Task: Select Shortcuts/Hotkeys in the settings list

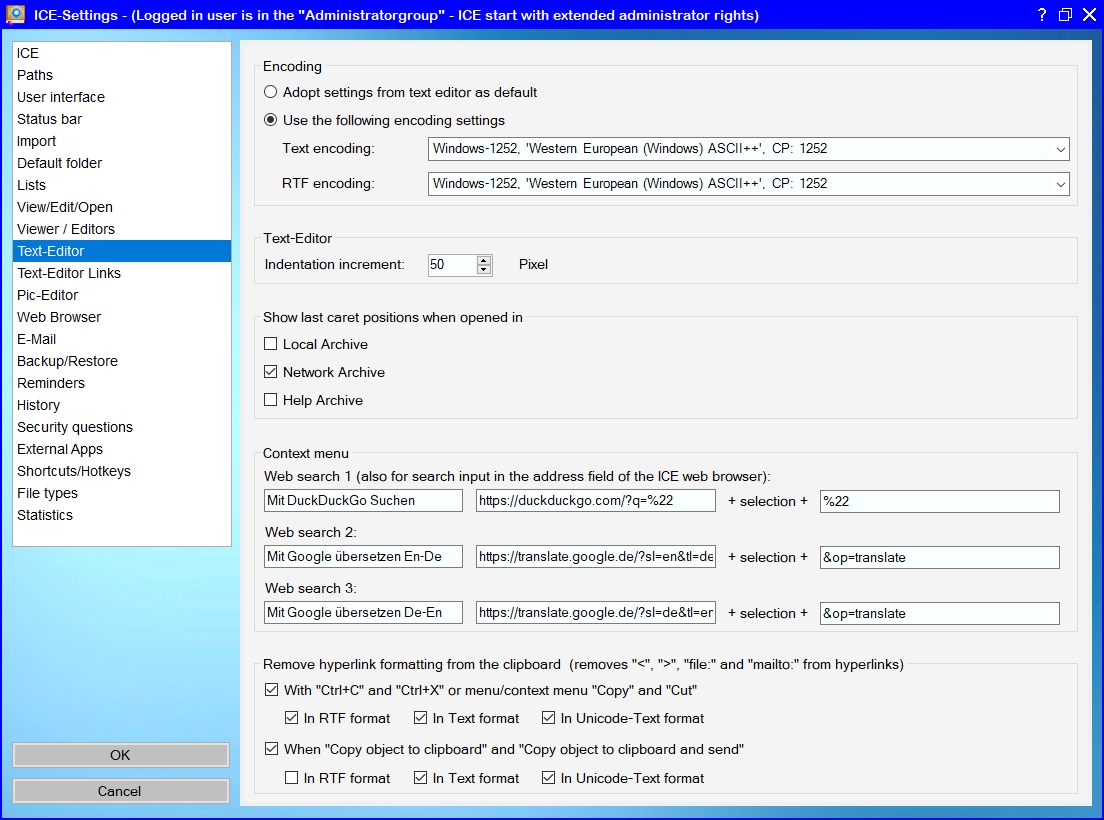Action: pyautogui.click(x=74, y=471)
